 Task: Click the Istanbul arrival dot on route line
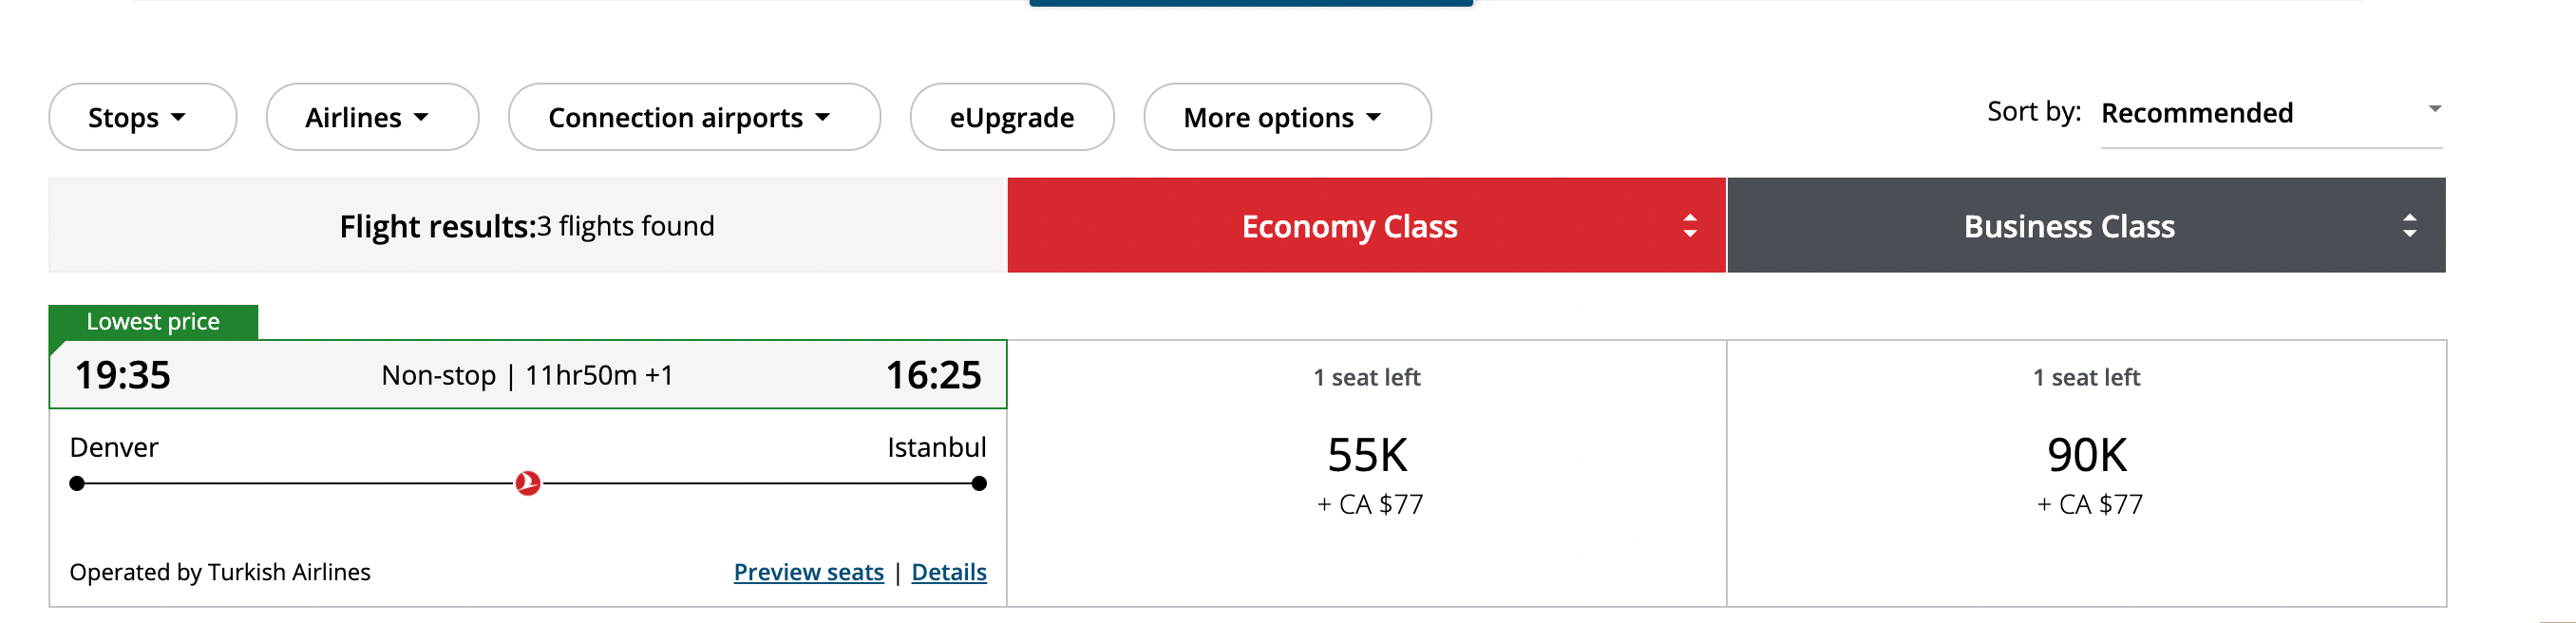(x=979, y=484)
